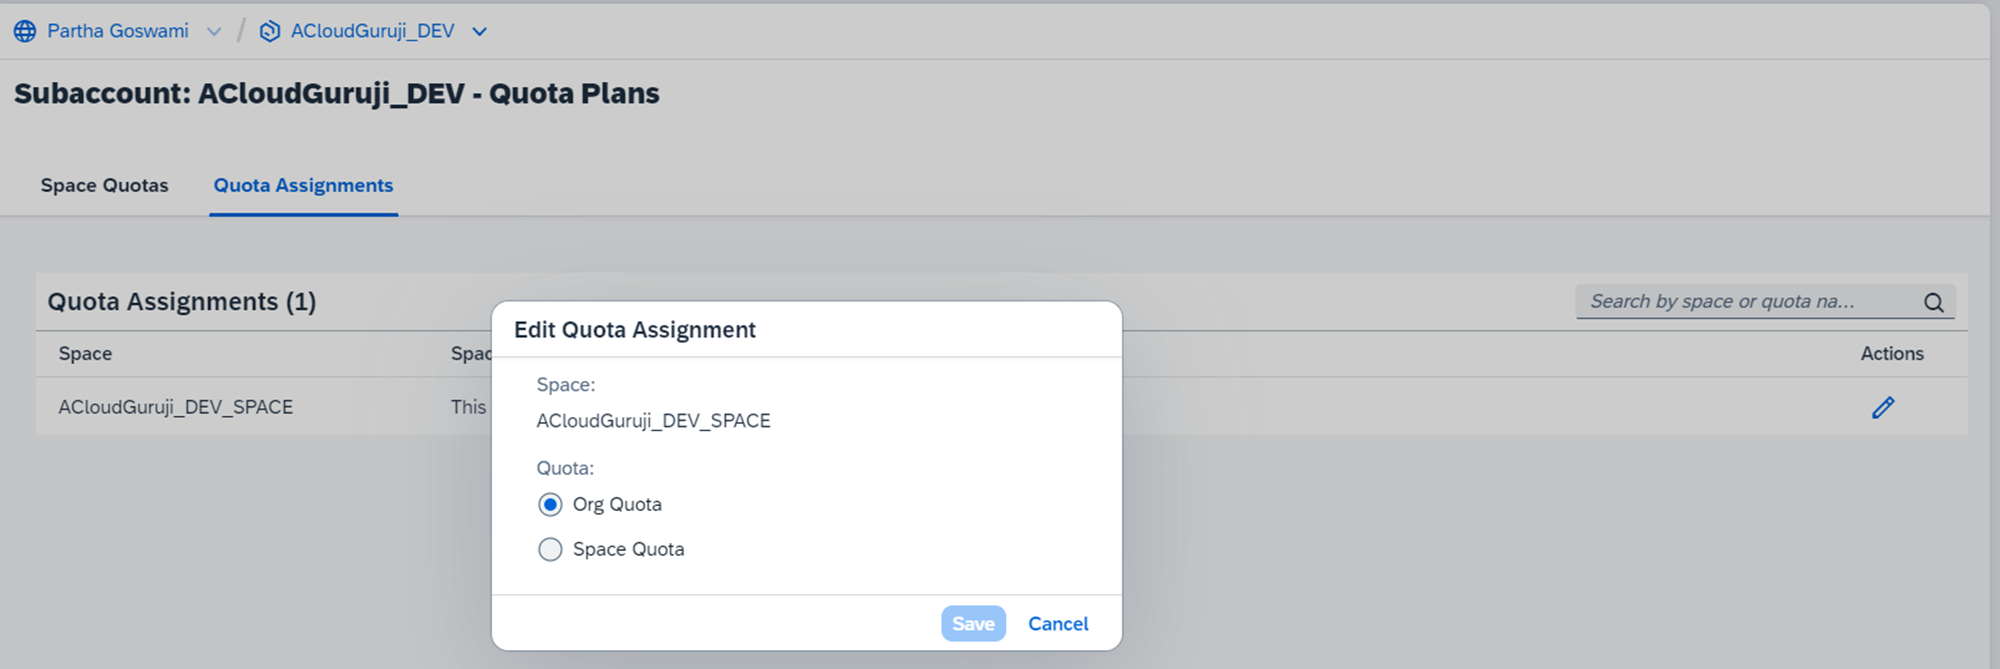Switch to the Space Quotas tab

tap(104, 185)
